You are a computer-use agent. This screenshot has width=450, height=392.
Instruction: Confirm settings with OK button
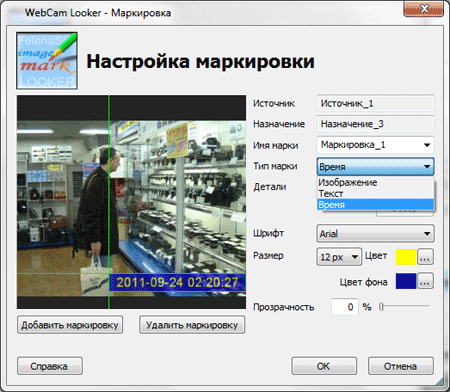pos(324,366)
